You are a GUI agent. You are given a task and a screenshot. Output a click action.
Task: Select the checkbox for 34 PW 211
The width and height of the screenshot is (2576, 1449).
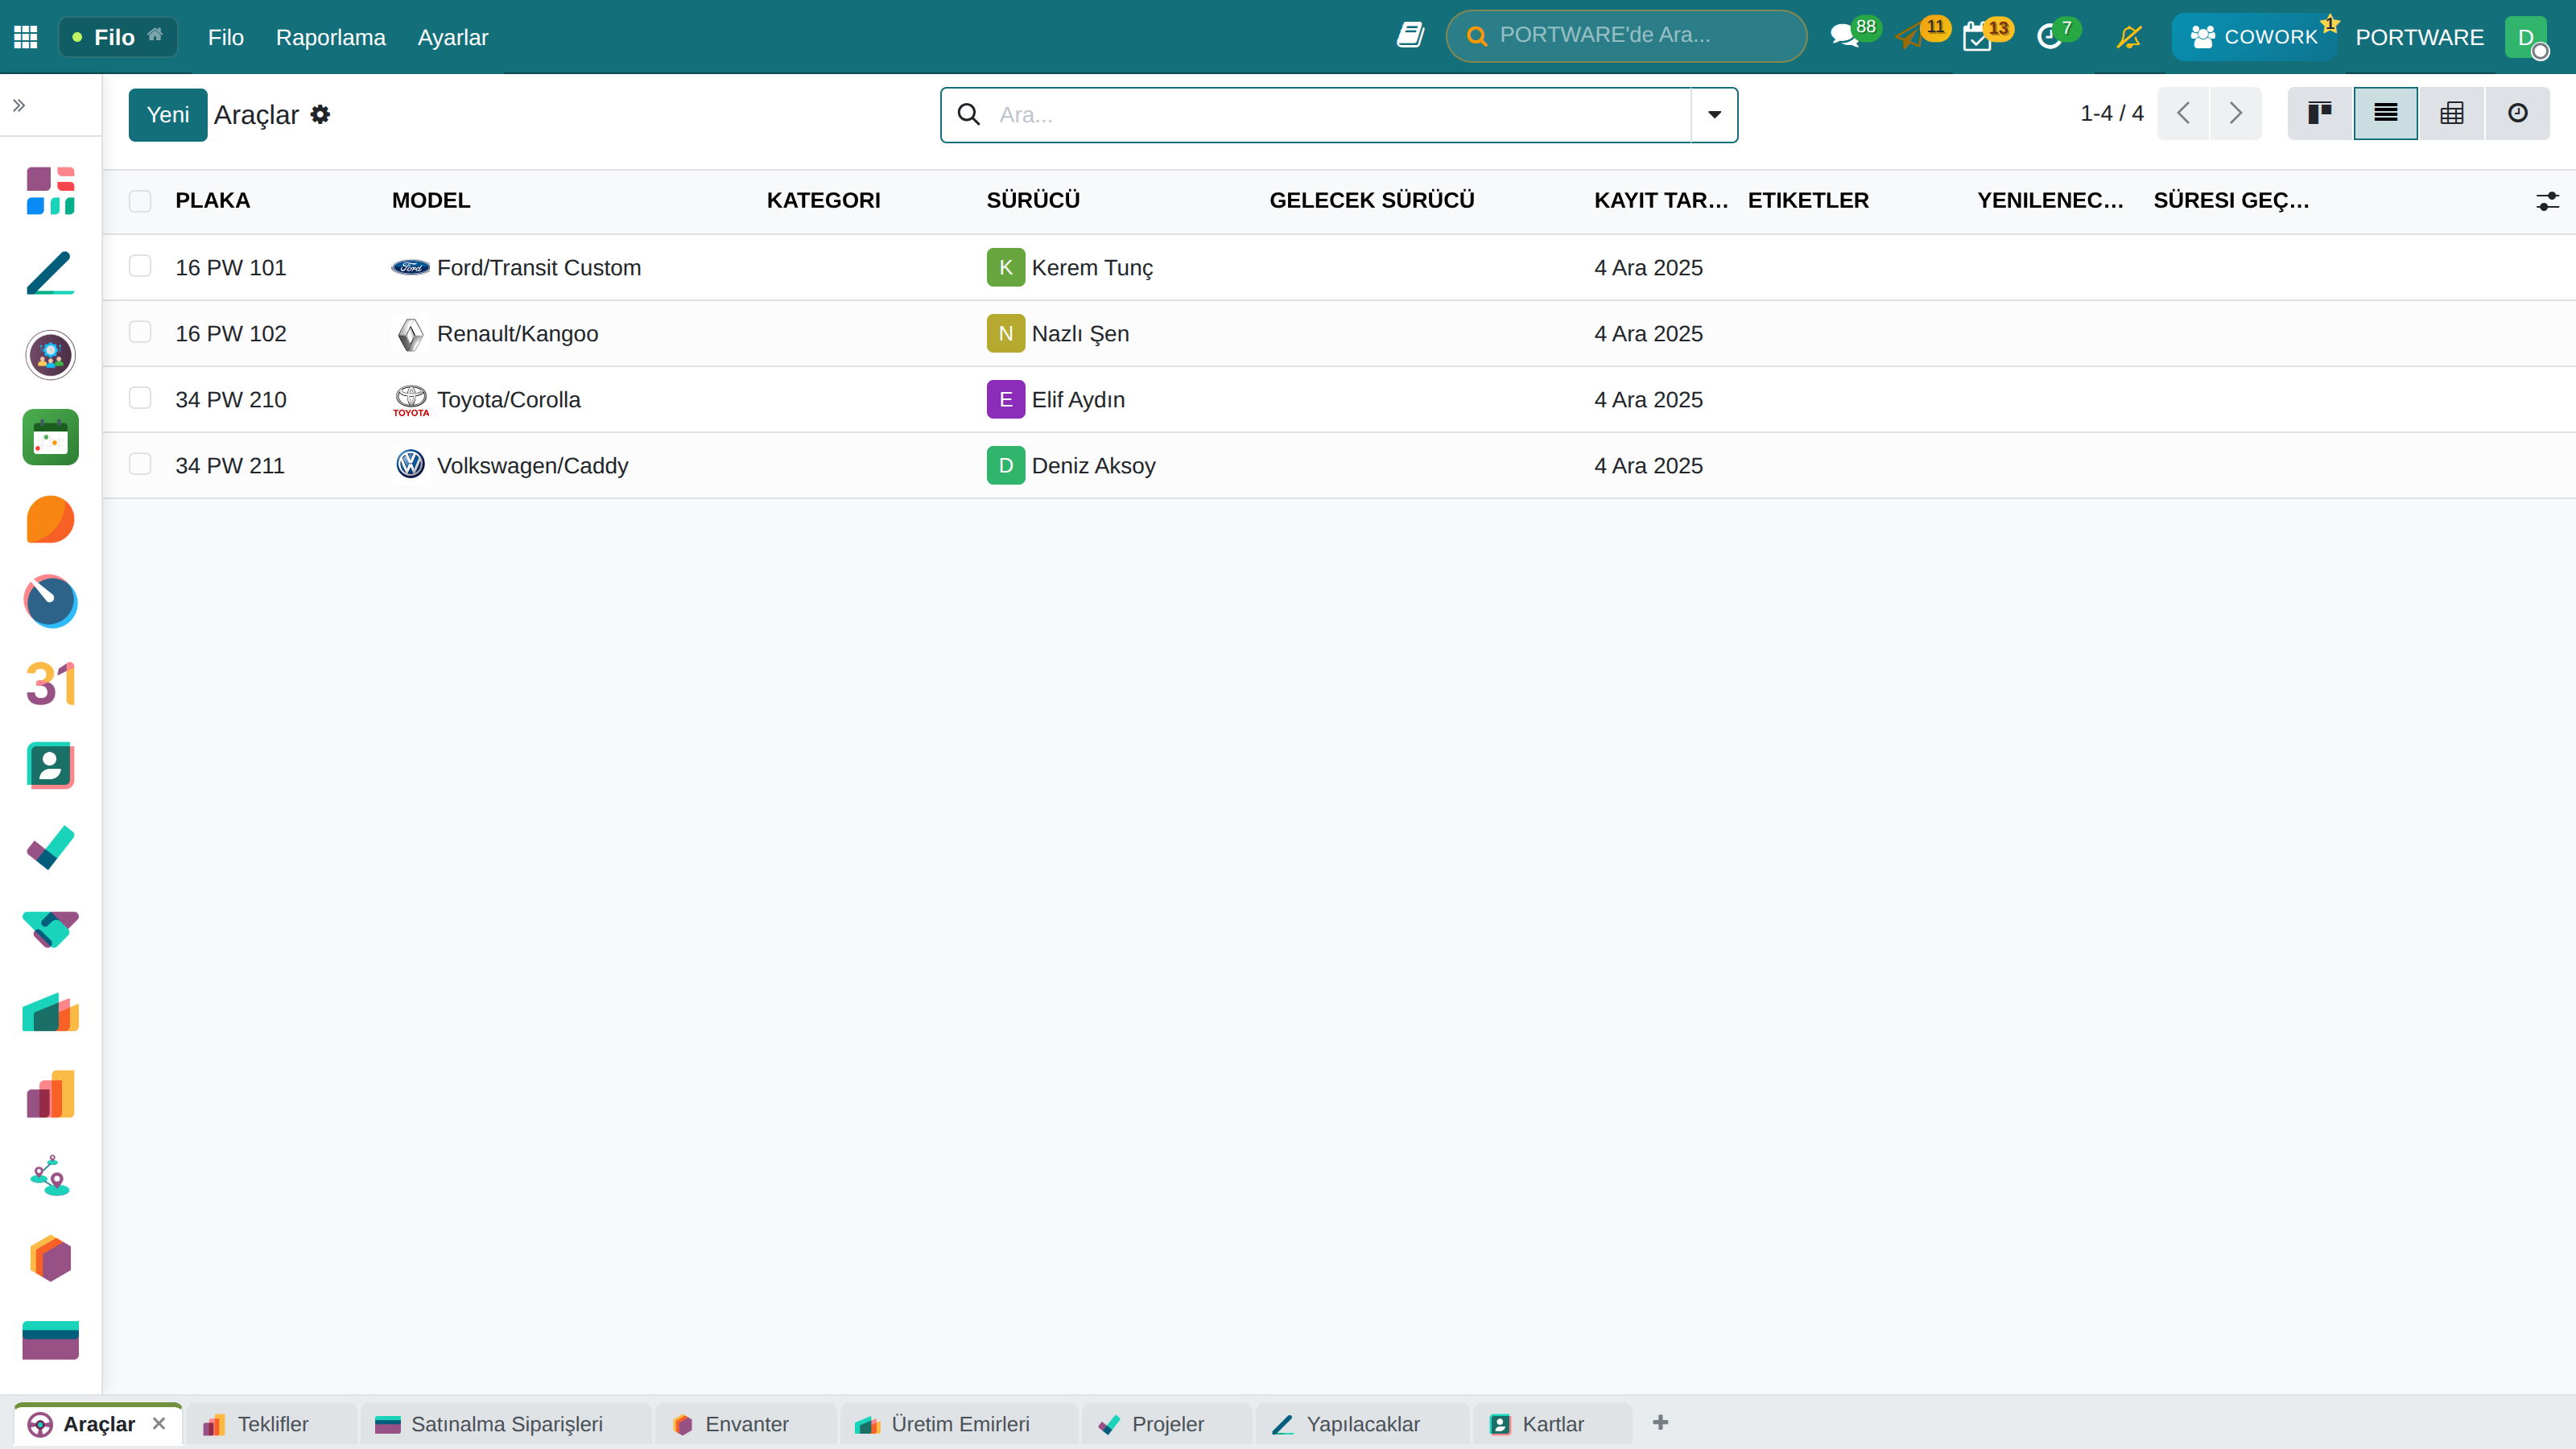click(x=140, y=464)
